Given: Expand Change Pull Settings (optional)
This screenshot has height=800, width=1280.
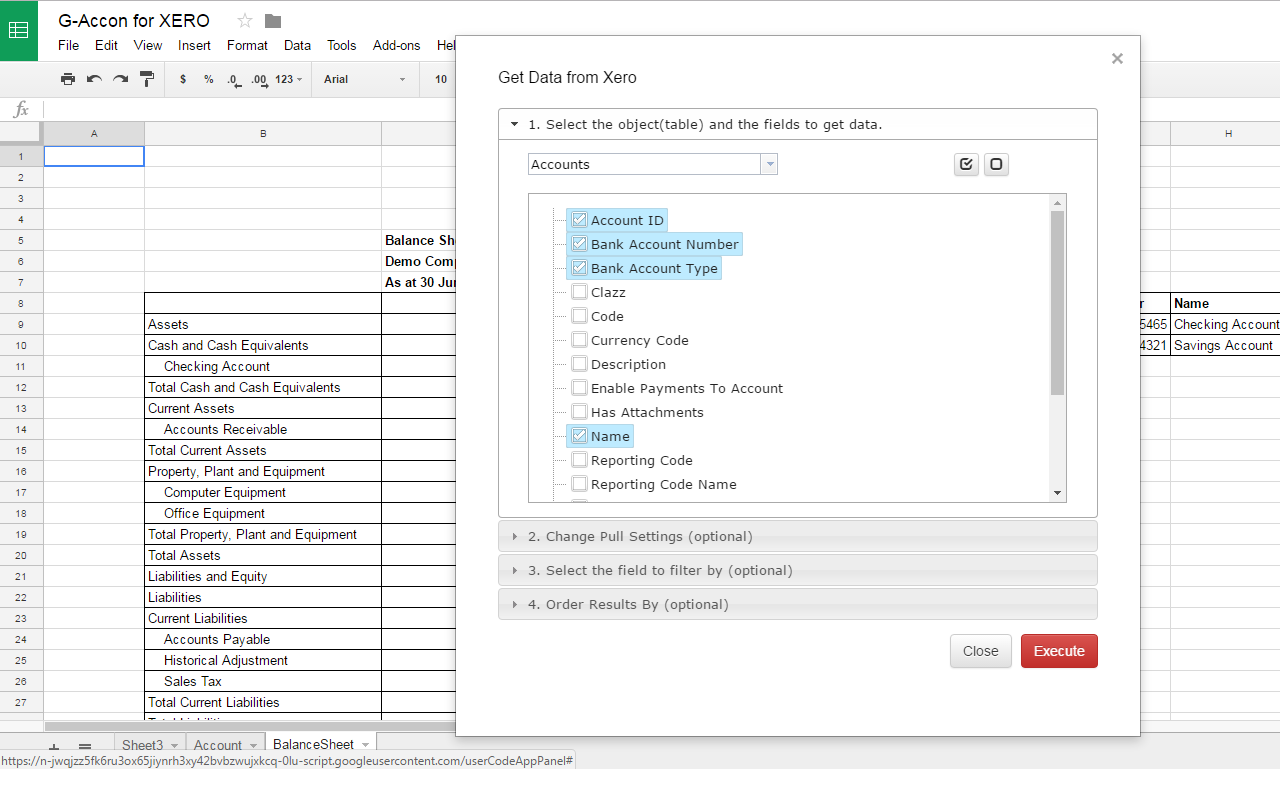Looking at the screenshot, I should tap(798, 537).
